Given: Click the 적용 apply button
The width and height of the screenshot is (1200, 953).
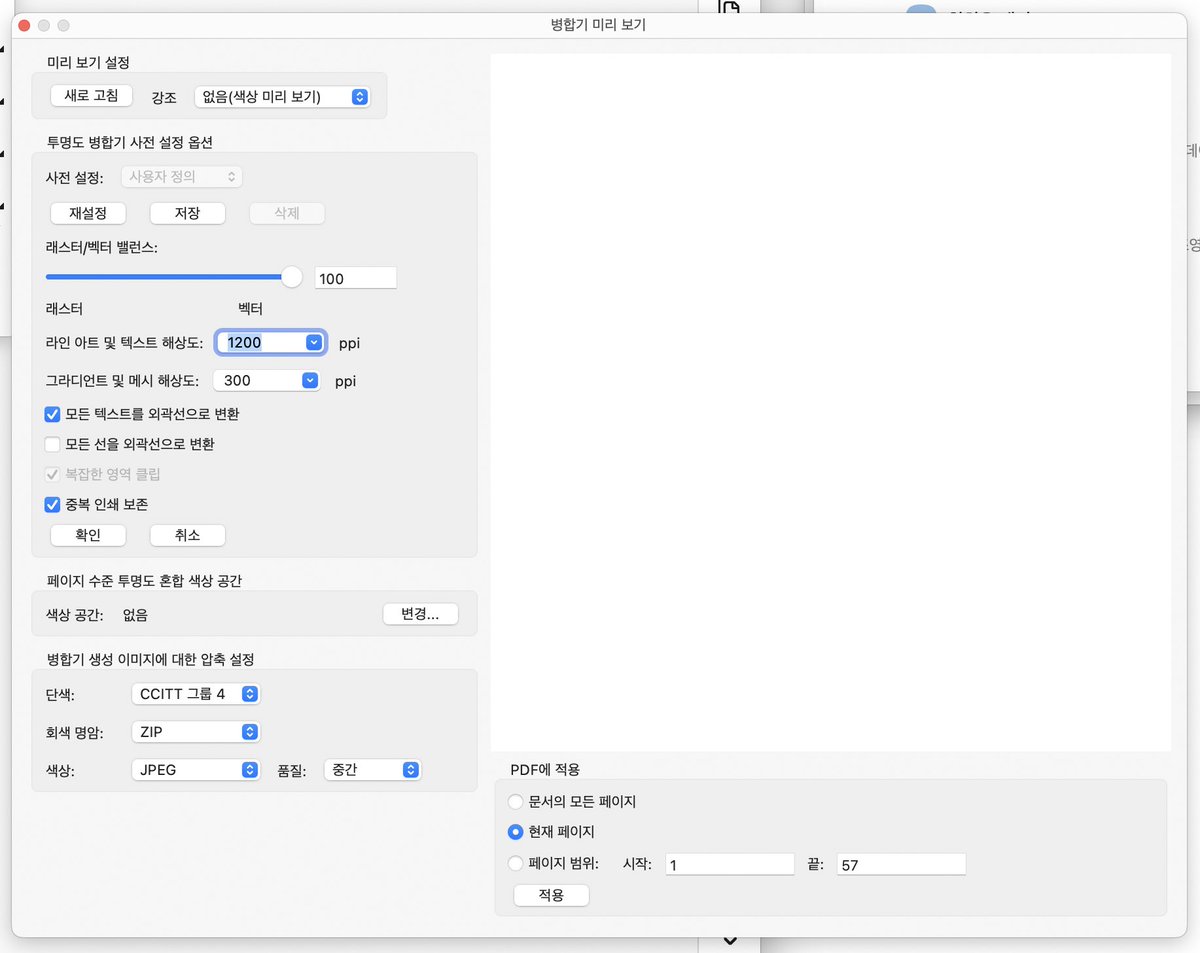Looking at the screenshot, I should [x=551, y=895].
